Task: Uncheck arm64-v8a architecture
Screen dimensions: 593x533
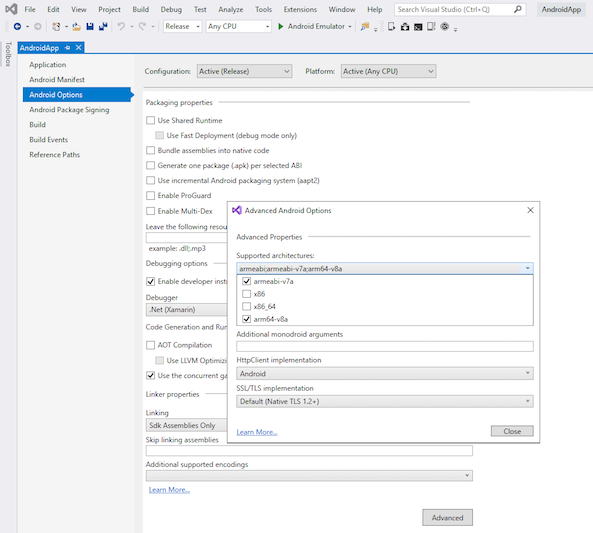Action: coord(247,319)
